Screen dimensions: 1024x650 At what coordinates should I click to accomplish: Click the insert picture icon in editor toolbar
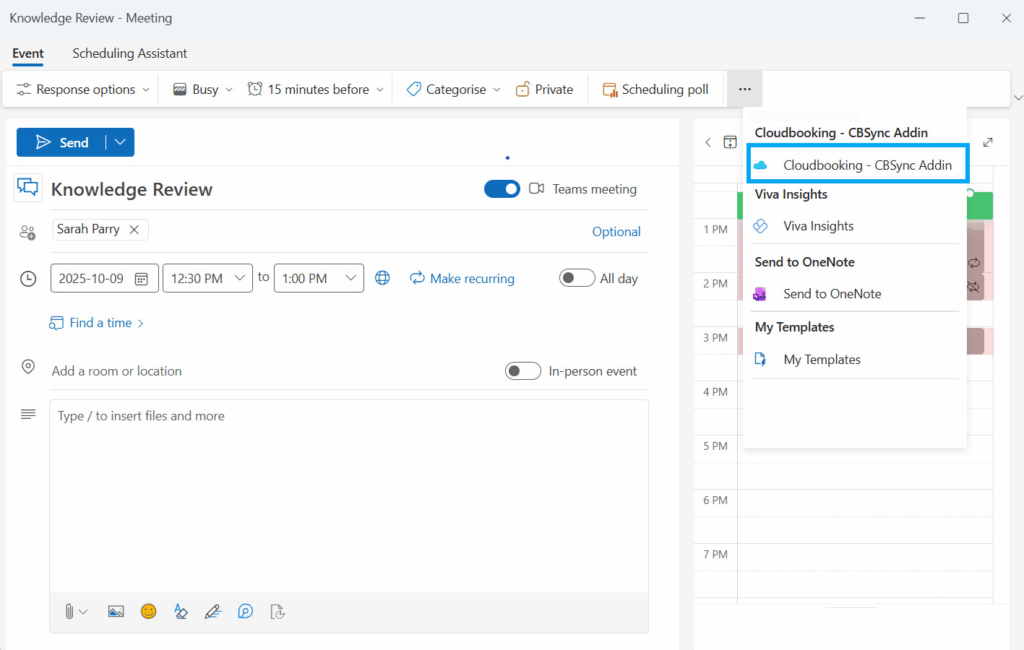116,611
